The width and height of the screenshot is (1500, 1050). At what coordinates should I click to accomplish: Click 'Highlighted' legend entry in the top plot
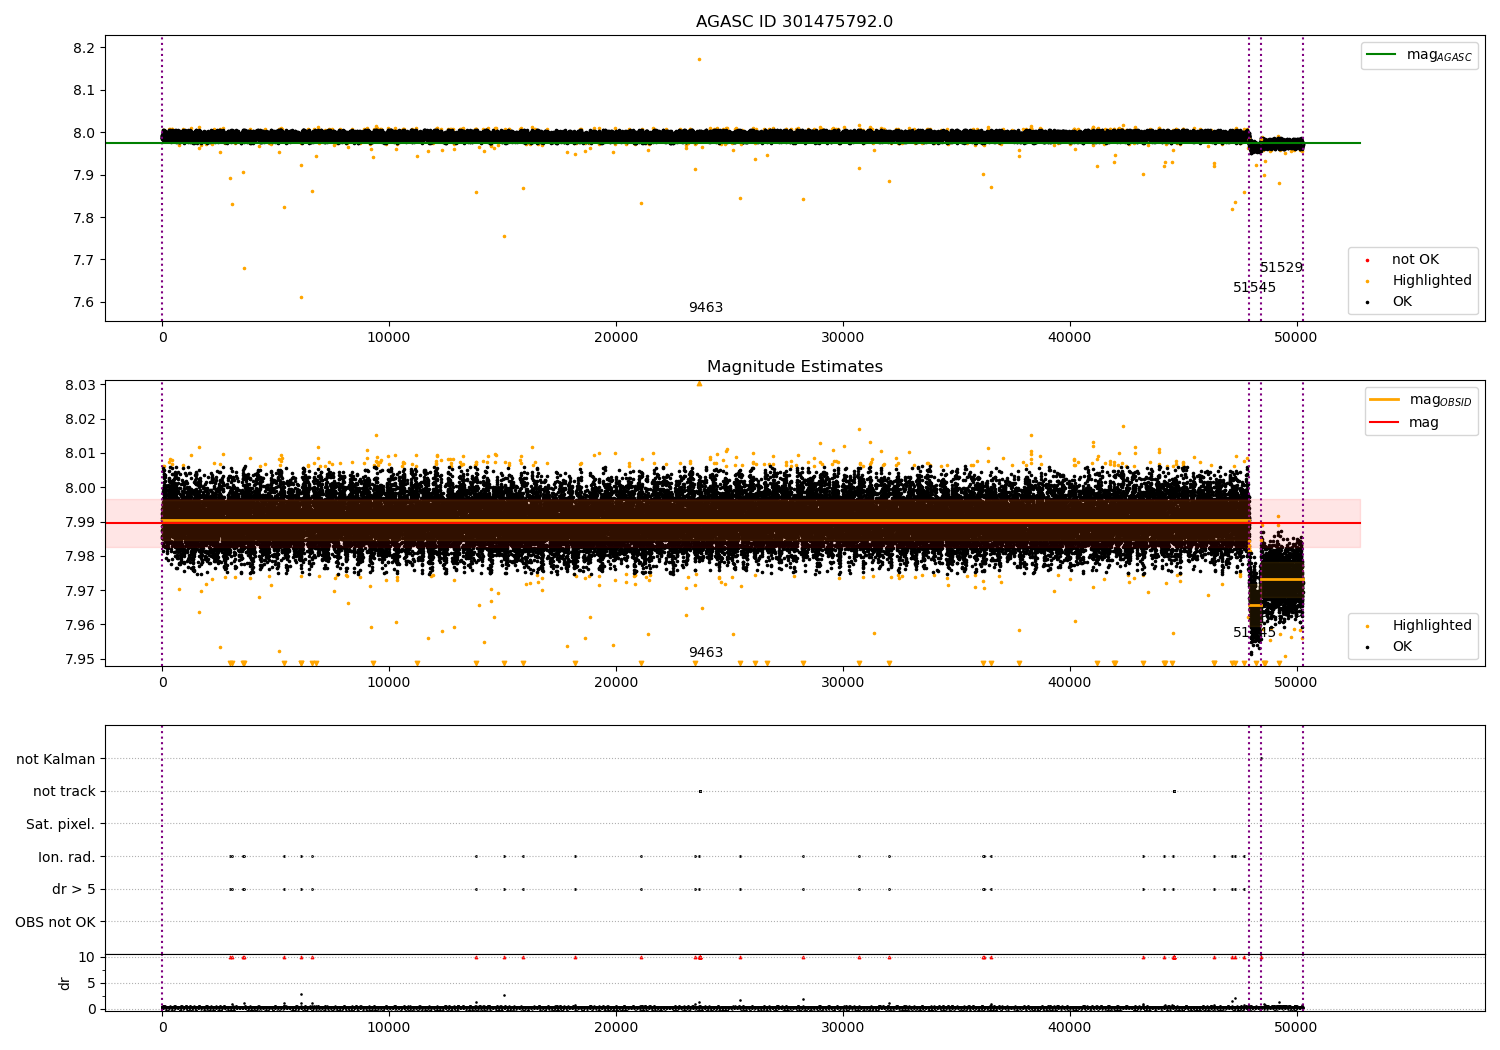[1432, 281]
